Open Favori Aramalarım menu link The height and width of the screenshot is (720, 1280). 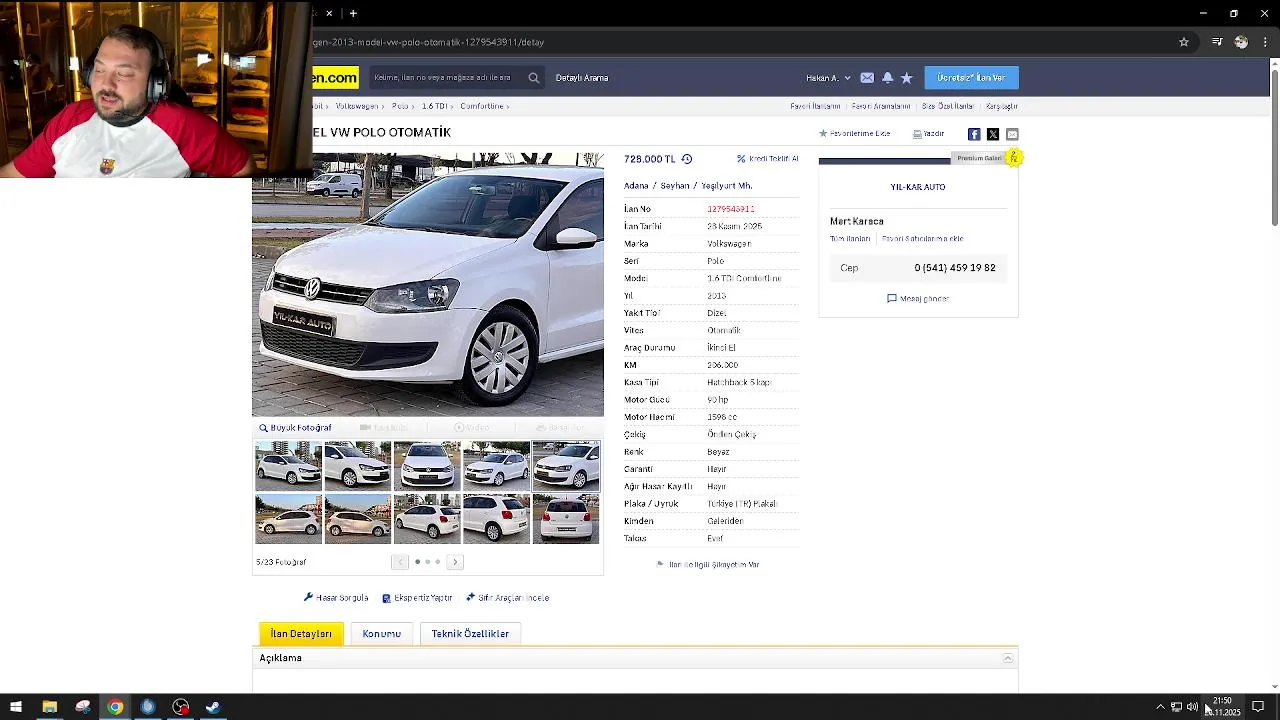[x=881, y=106]
